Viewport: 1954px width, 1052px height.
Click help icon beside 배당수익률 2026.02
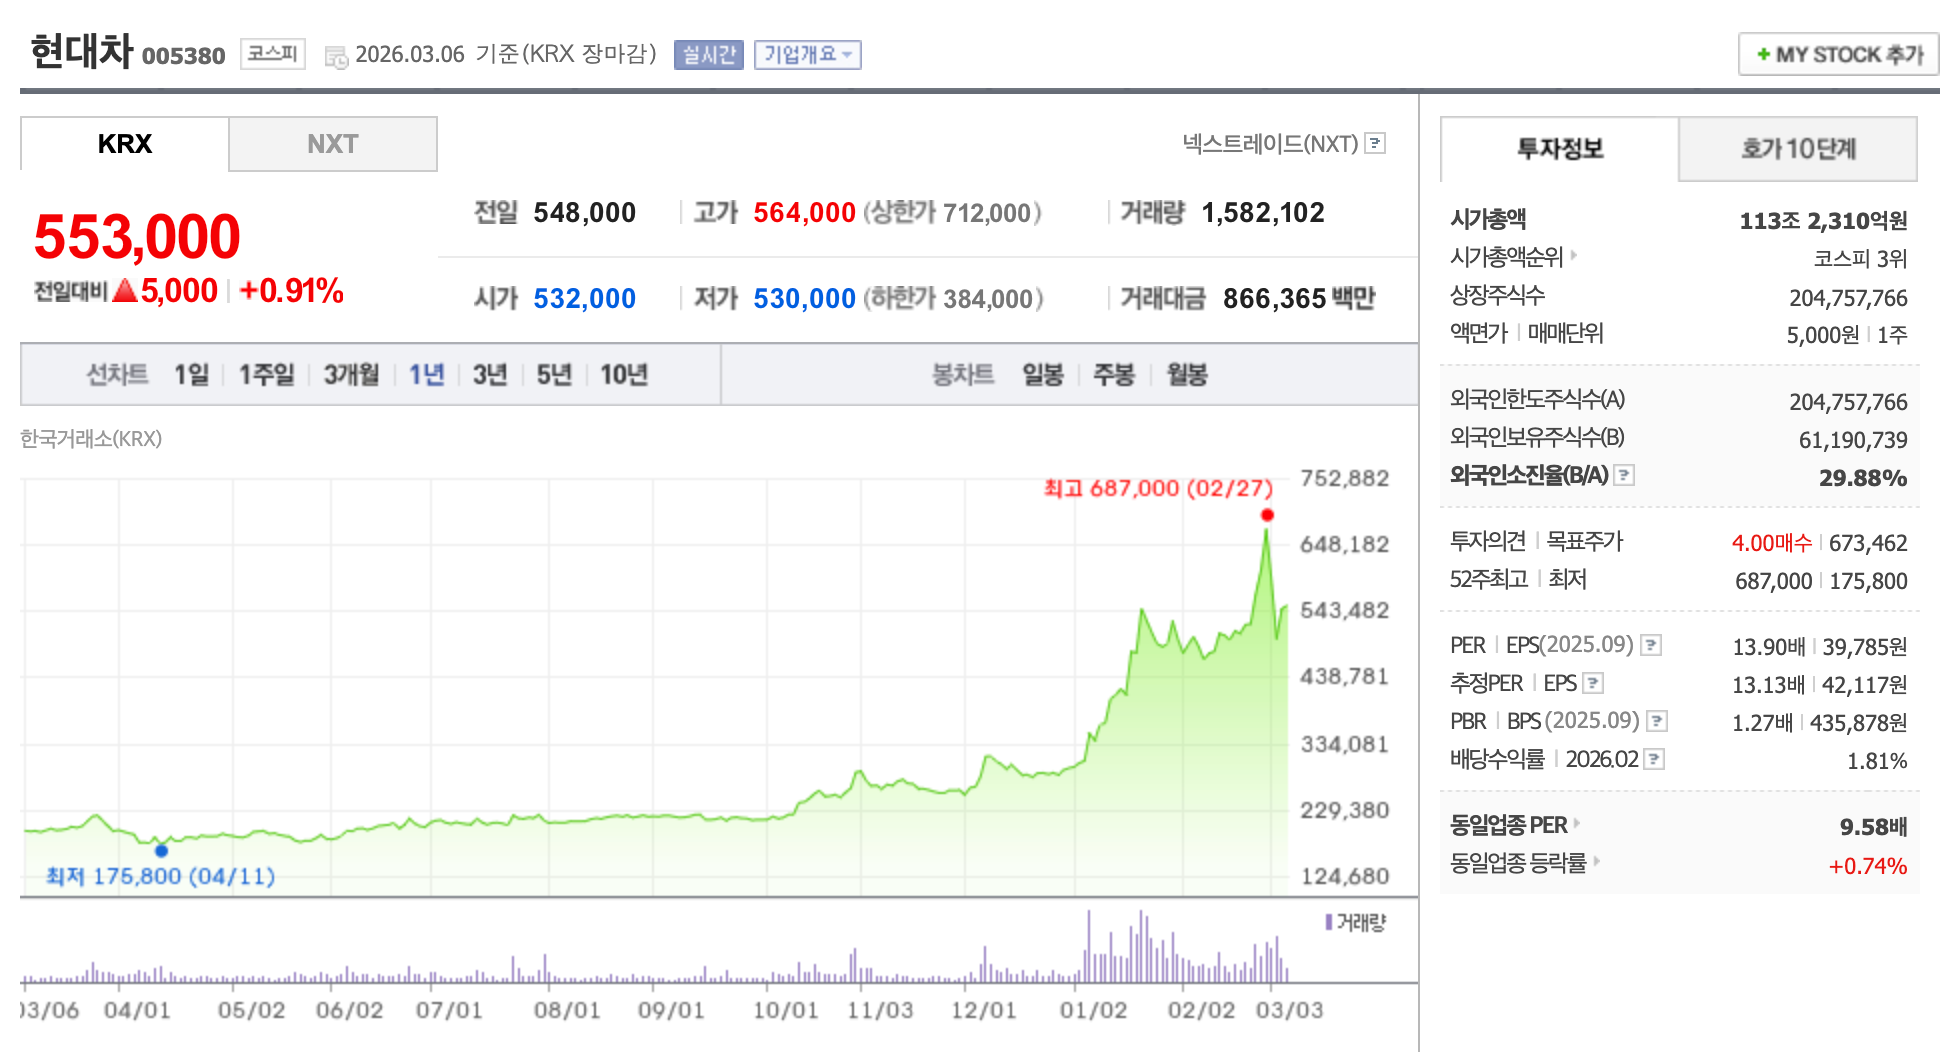click(x=1655, y=759)
